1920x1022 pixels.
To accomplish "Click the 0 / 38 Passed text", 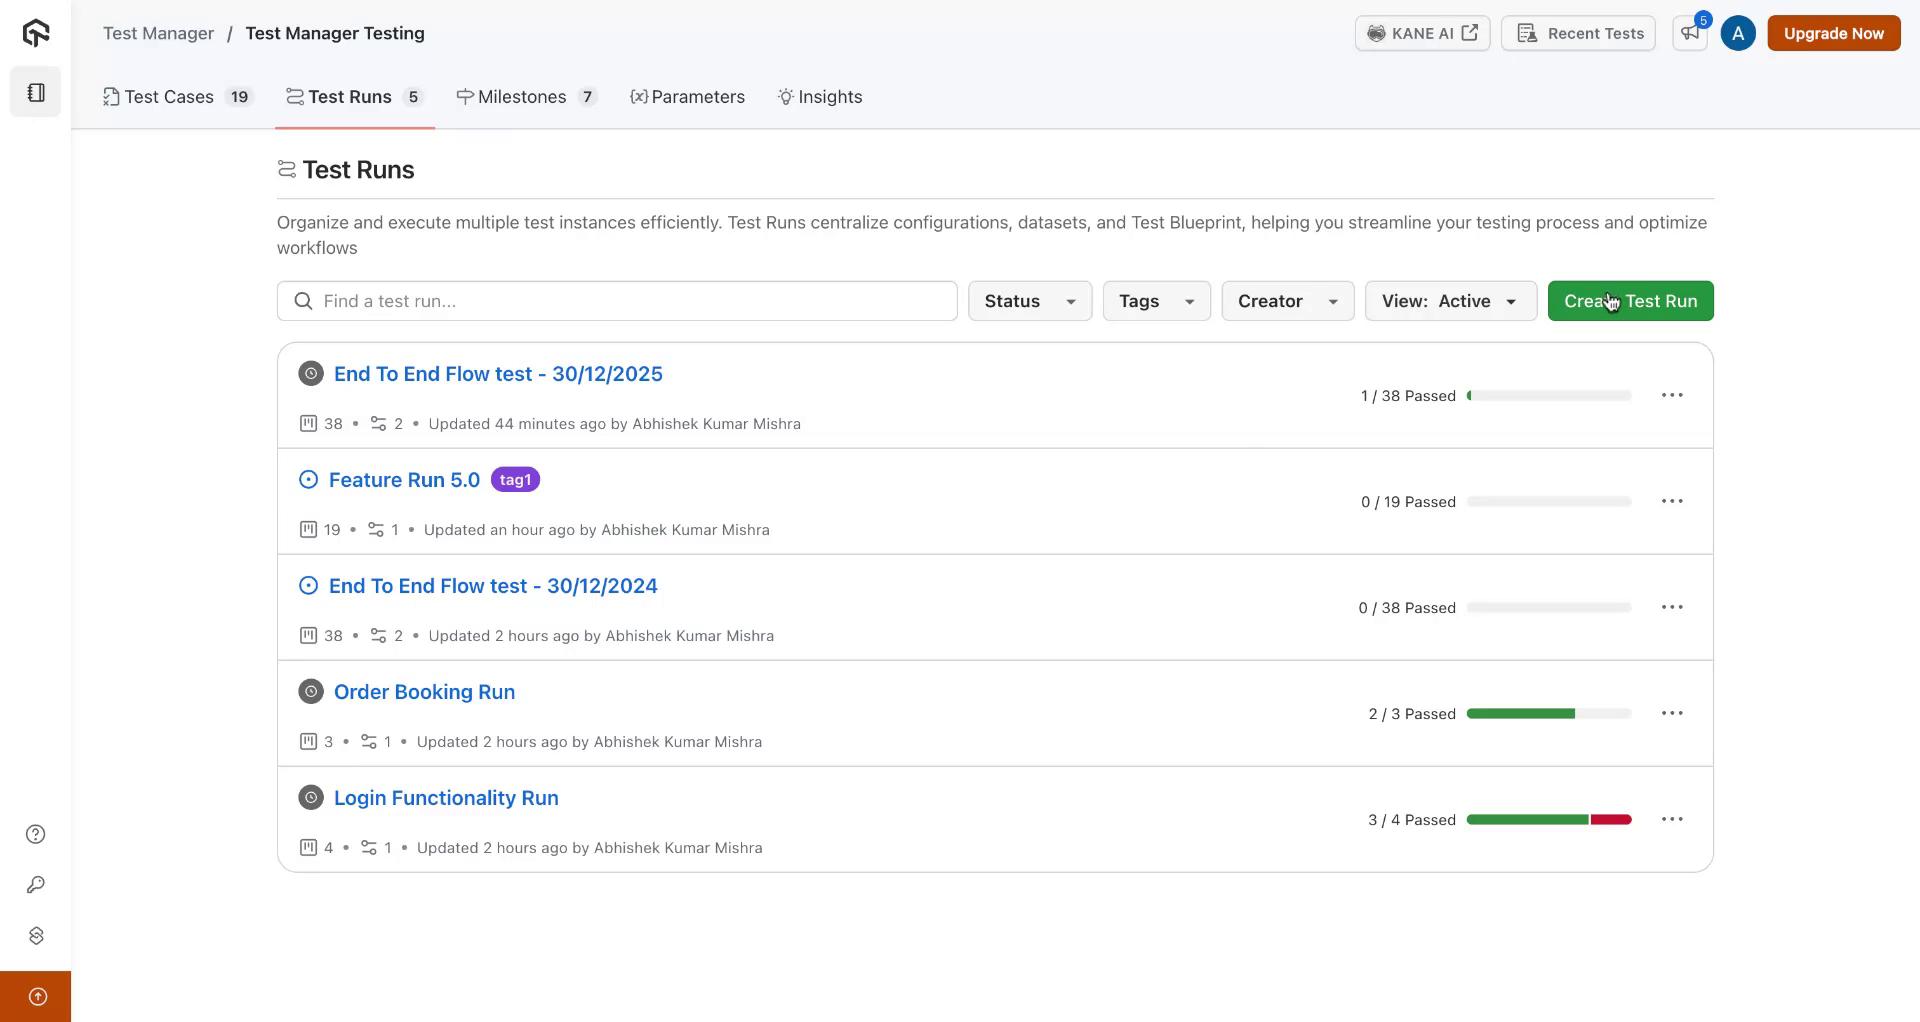I will pyautogui.click(x=1407, y=608).
